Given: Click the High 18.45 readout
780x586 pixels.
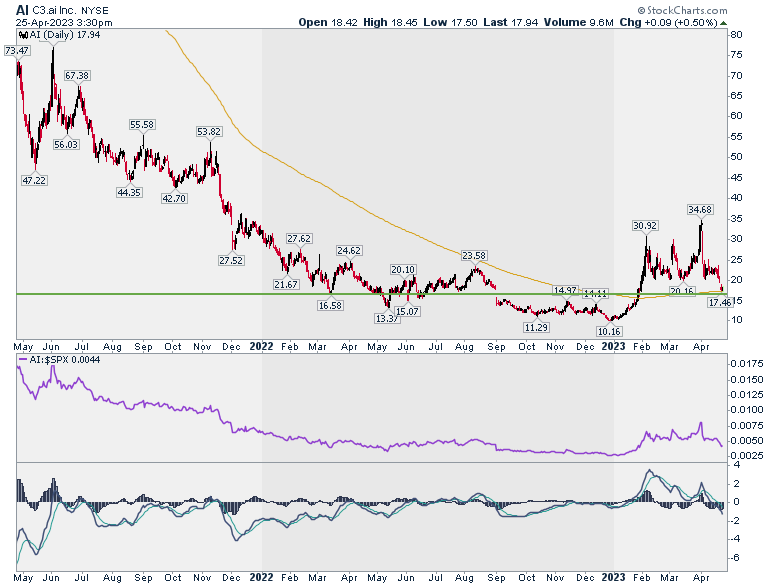Looking at the screenshot, I should [390, 22].
